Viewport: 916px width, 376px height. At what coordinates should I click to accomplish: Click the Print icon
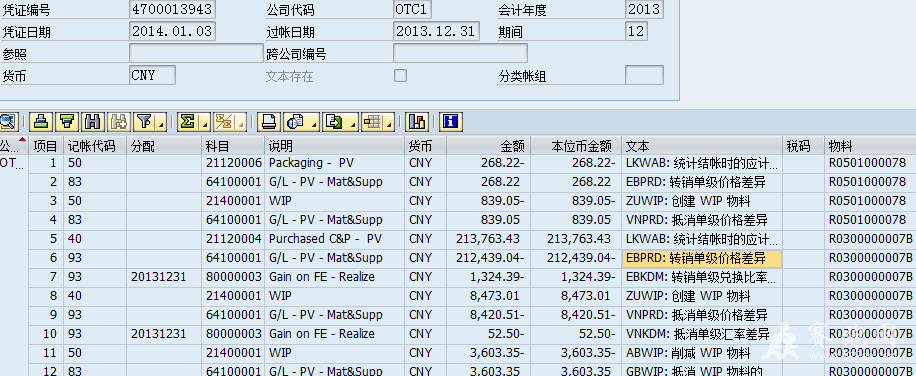(x=268, y=121)
